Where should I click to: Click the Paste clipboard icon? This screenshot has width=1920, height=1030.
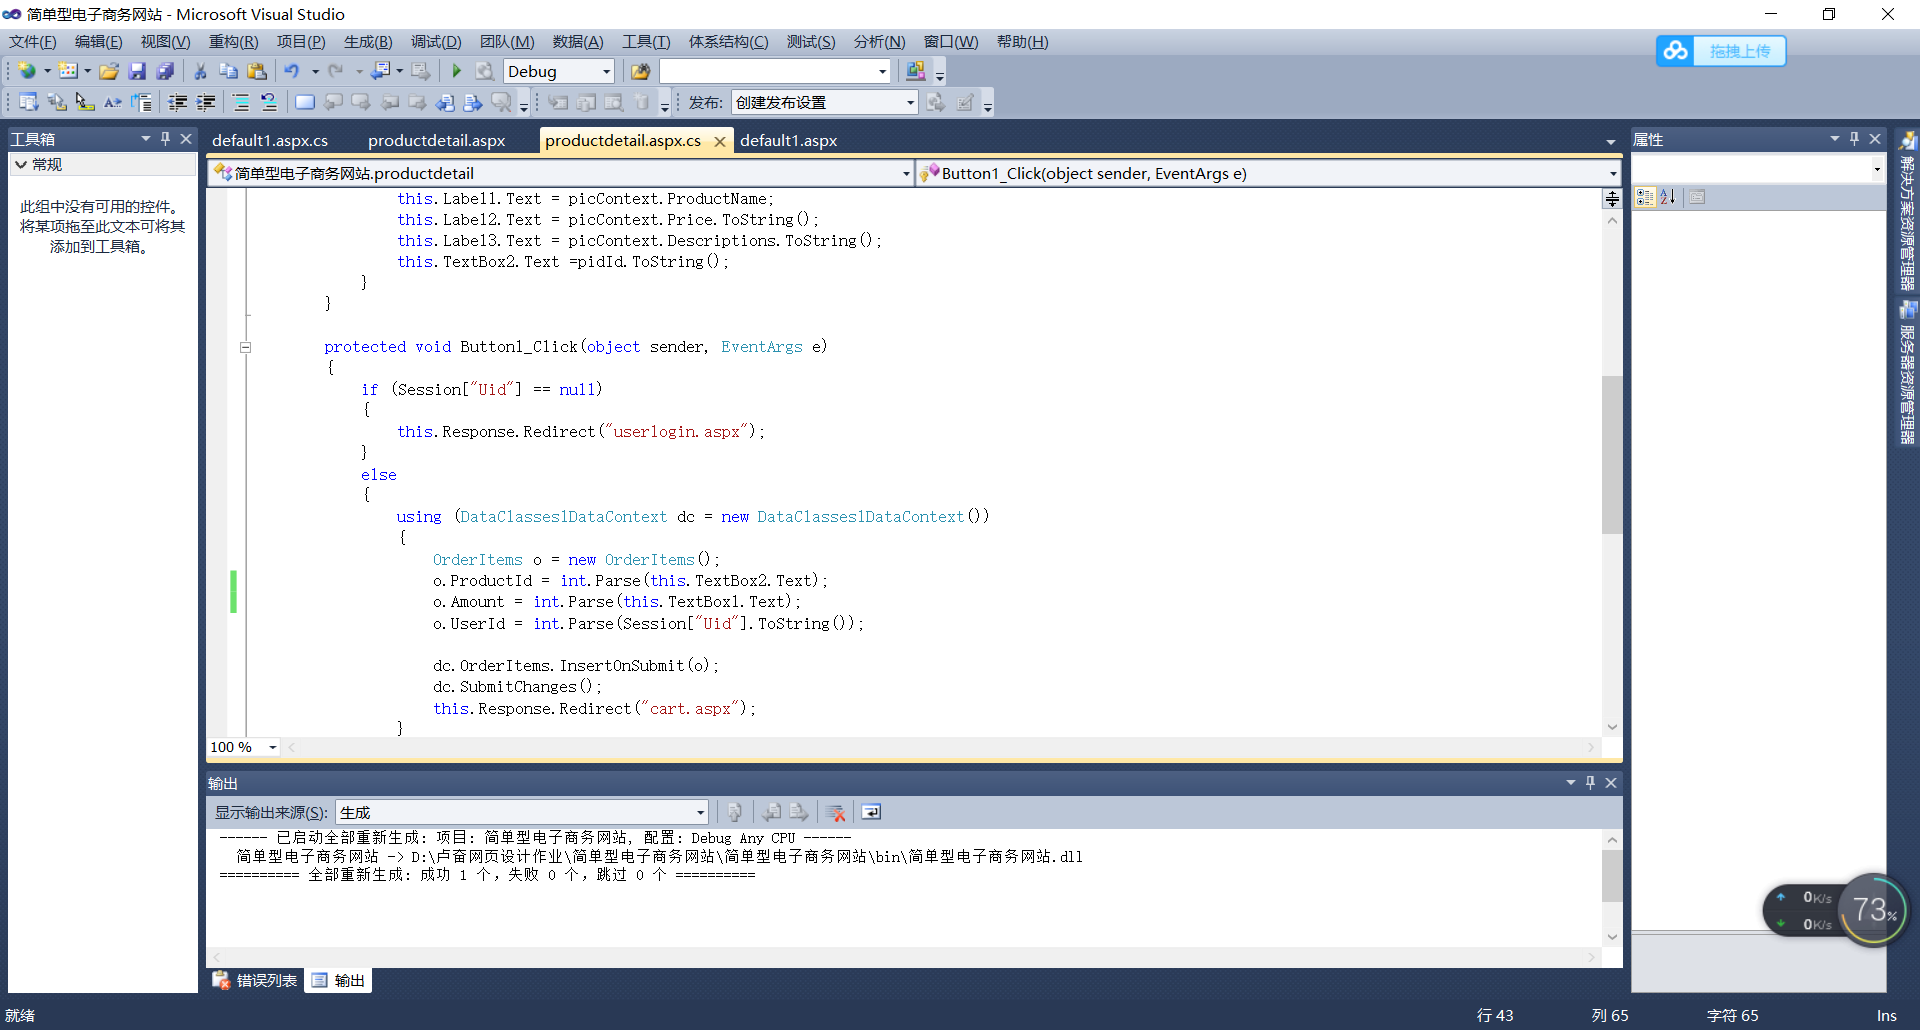[x=257, y=71]
